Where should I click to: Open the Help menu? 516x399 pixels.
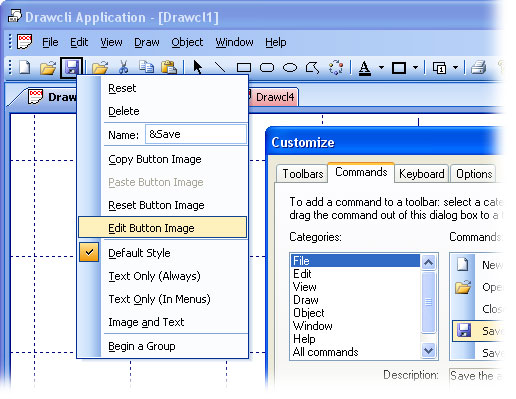pyautogui.click(x=276, y=42)
